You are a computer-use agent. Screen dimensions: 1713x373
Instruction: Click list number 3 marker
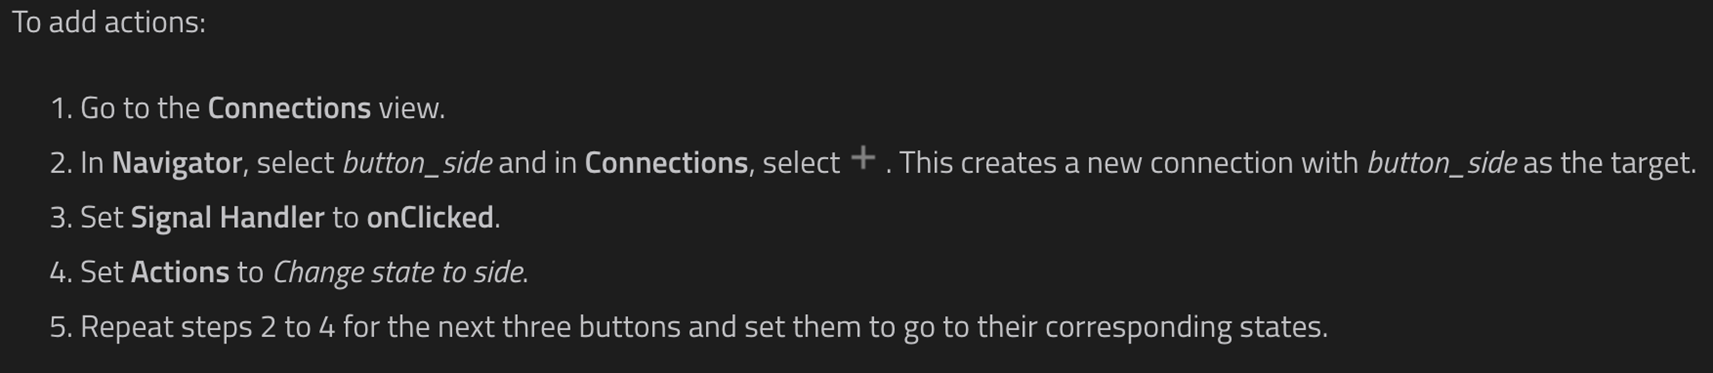tap(61, 218)
